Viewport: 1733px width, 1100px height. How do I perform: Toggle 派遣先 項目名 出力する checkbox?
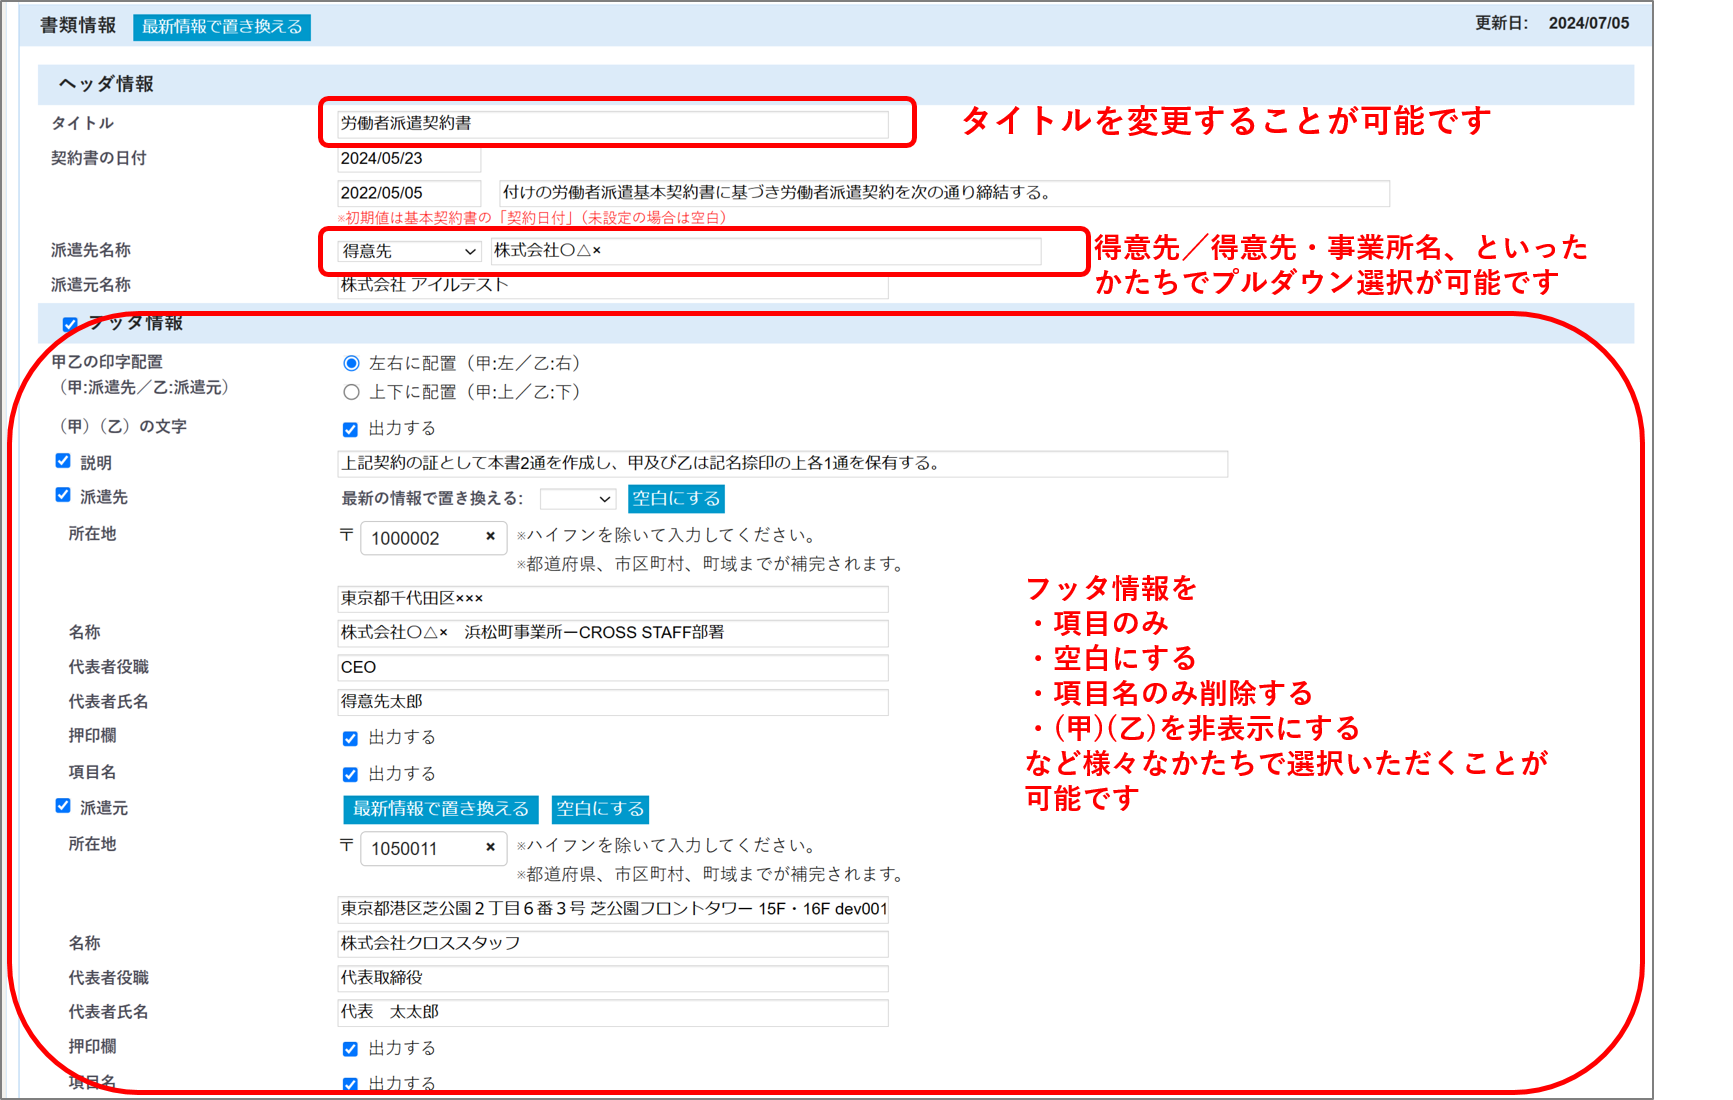[x=350, y=775]
